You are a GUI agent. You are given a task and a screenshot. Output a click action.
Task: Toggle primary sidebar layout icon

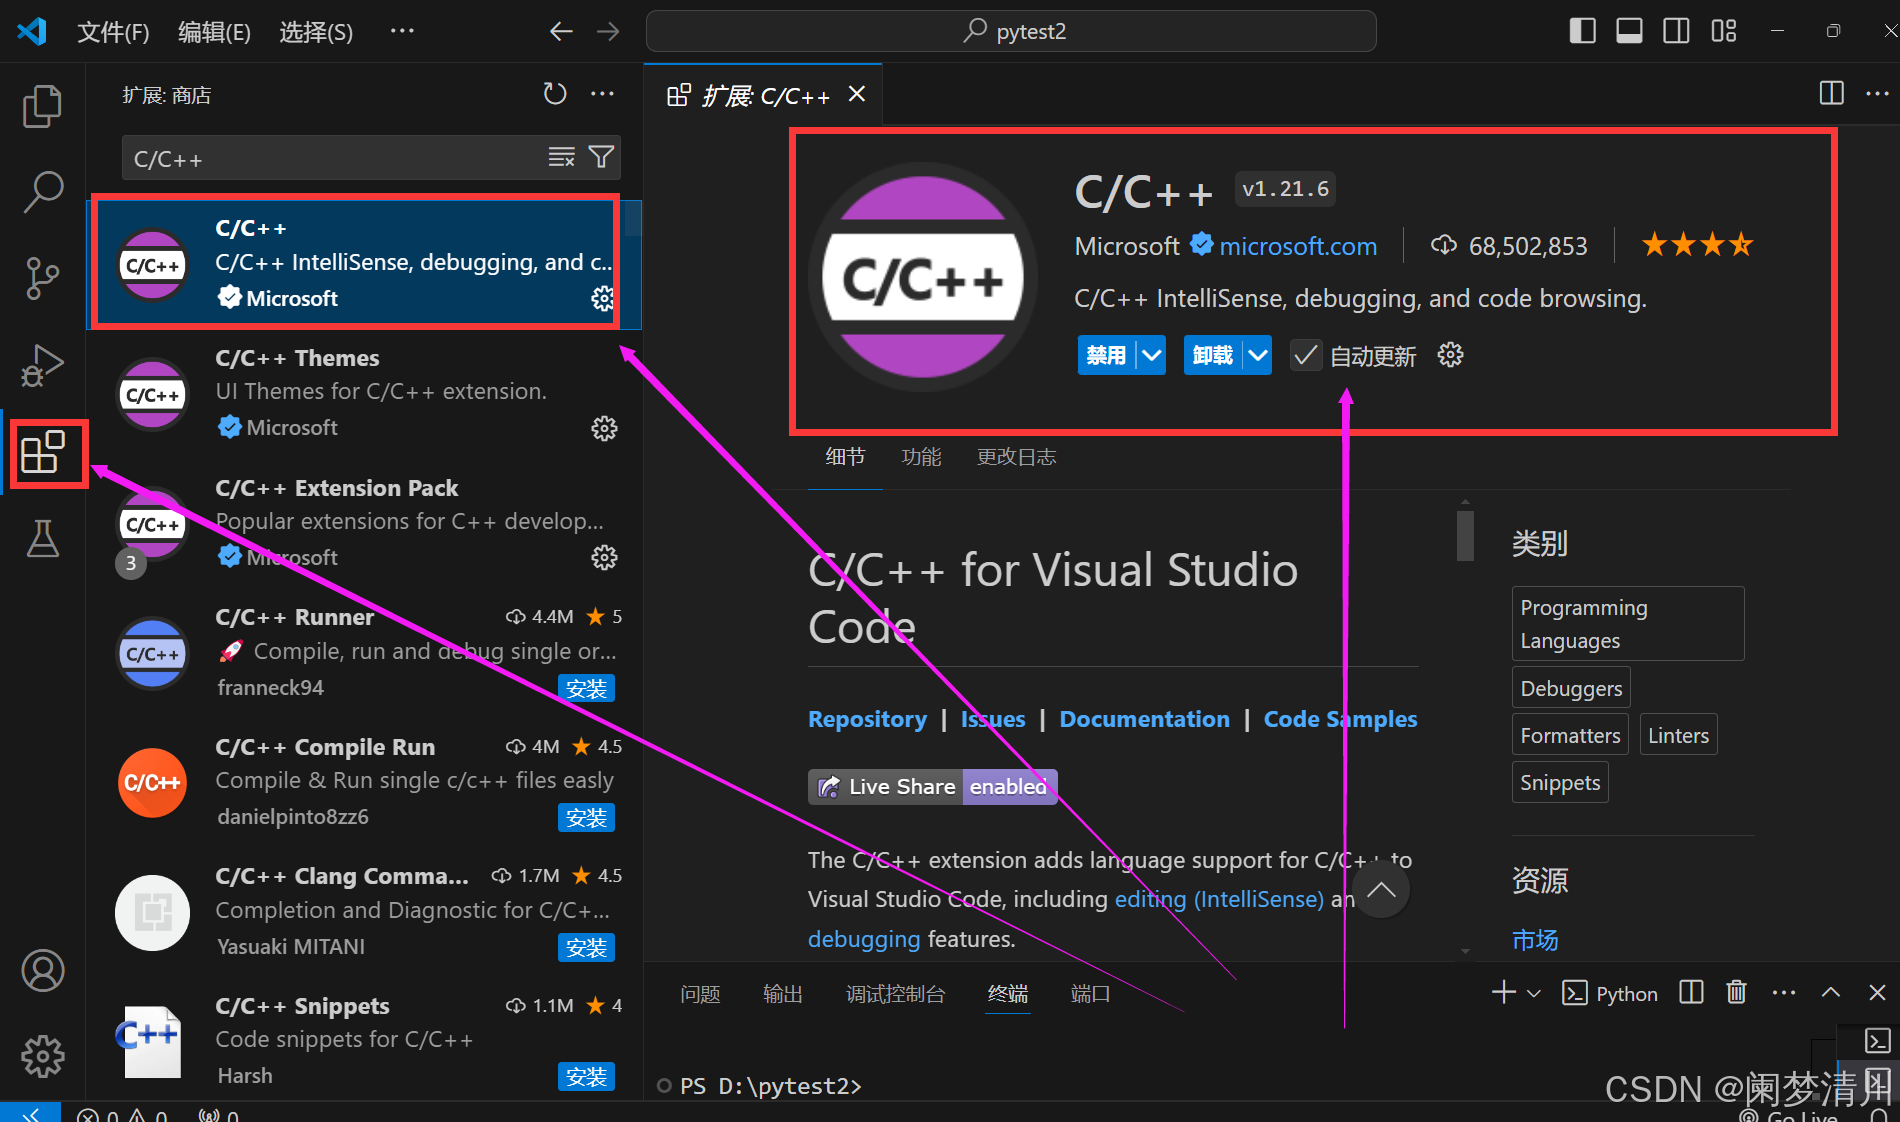[x=1583, y=31]
